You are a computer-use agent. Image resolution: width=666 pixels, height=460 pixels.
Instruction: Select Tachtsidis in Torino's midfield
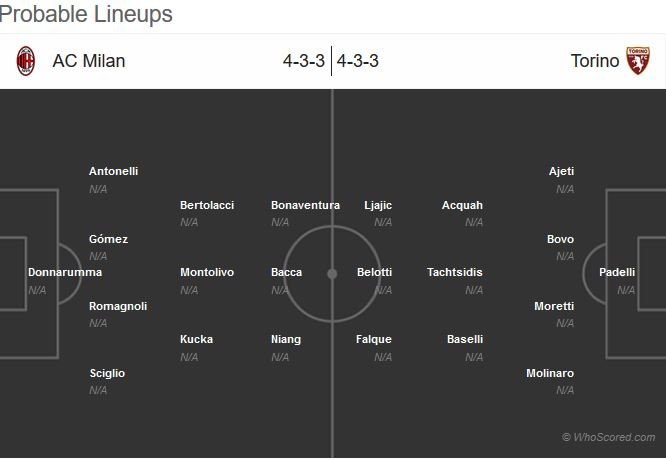[454, 272]
